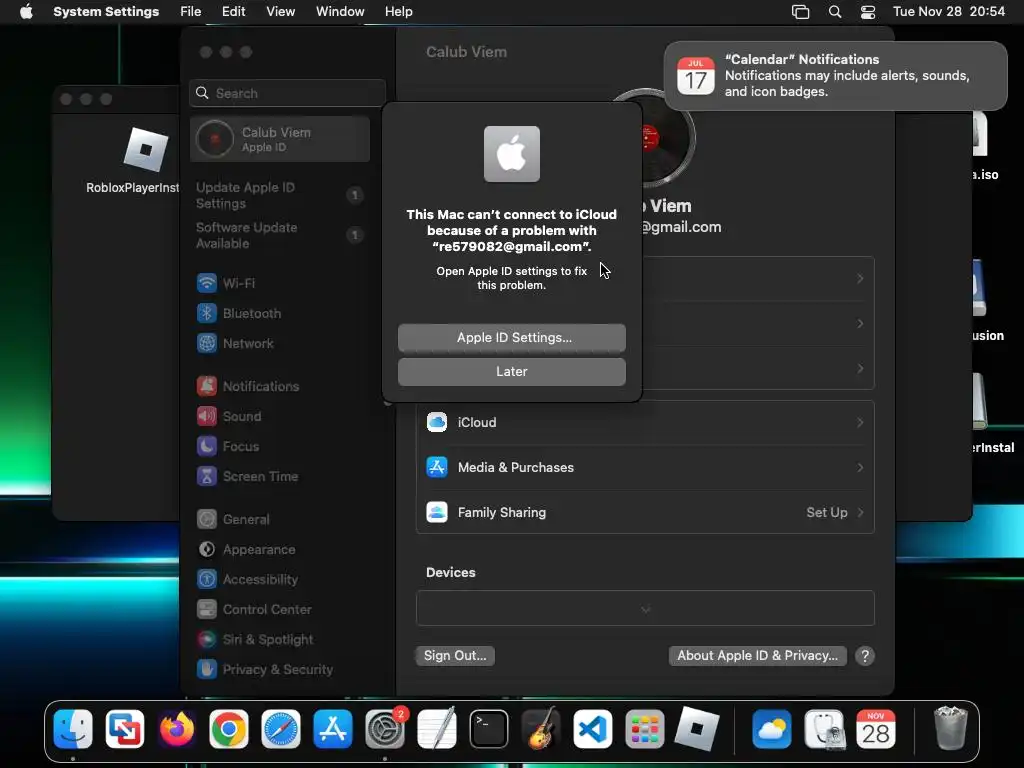This screenshot has height=768, width=1024.
Task: Launch Google Chrome from the Dock
Action: click(x=229, y=729)
